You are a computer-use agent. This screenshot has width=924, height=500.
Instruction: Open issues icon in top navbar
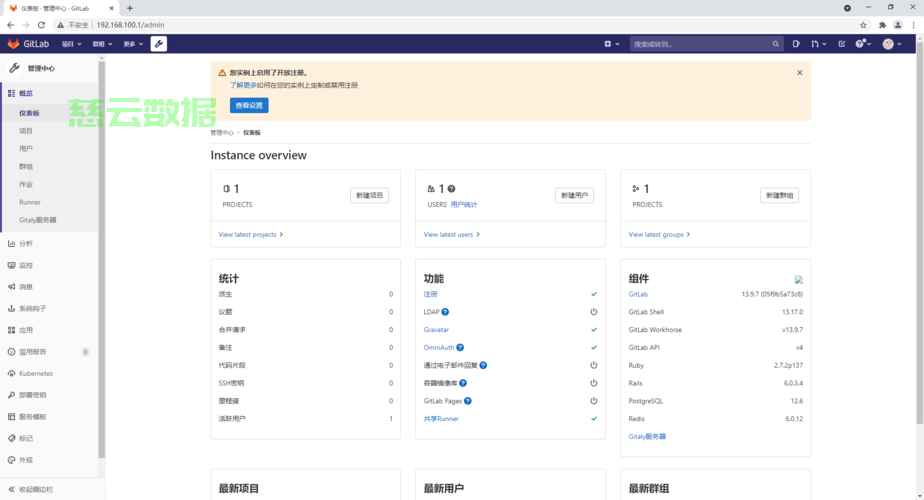[x=796, y=44]
